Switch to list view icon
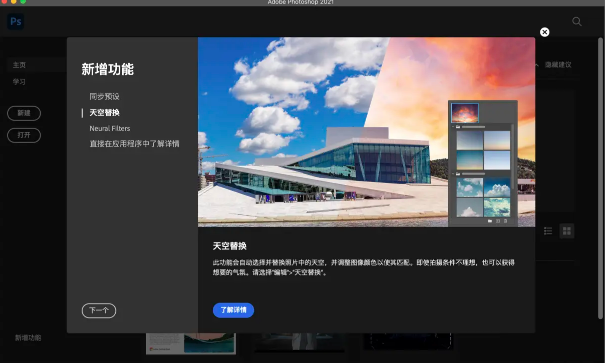The image size is (605, 363). click(548, 231)
